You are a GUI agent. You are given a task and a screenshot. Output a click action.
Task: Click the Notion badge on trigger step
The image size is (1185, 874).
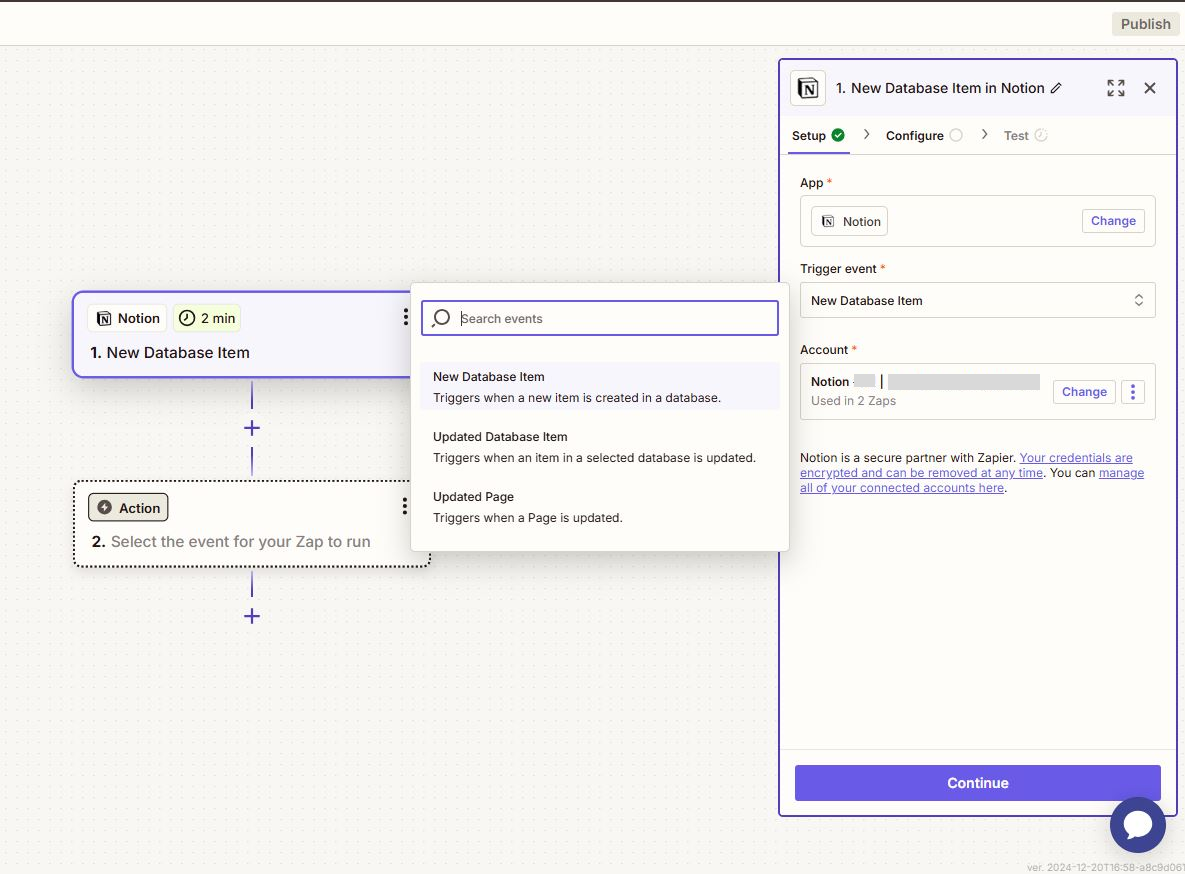click(x=128, y=318)
